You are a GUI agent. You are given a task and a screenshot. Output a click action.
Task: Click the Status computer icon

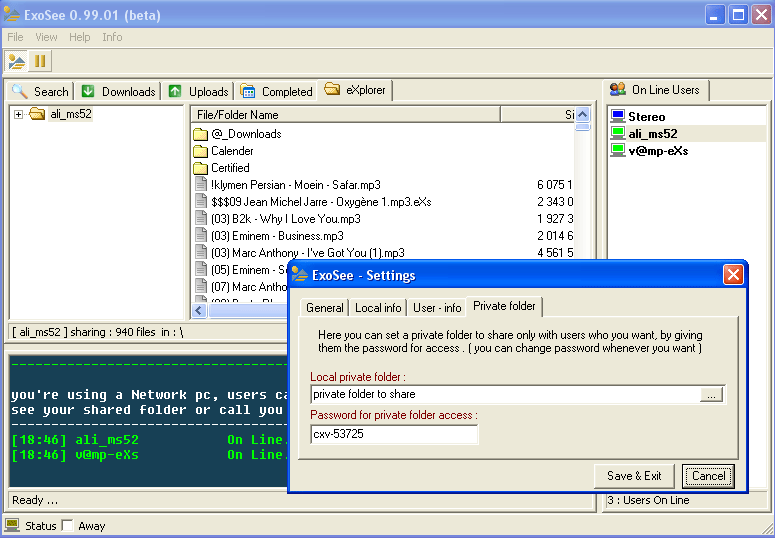(x=12, y=525)
